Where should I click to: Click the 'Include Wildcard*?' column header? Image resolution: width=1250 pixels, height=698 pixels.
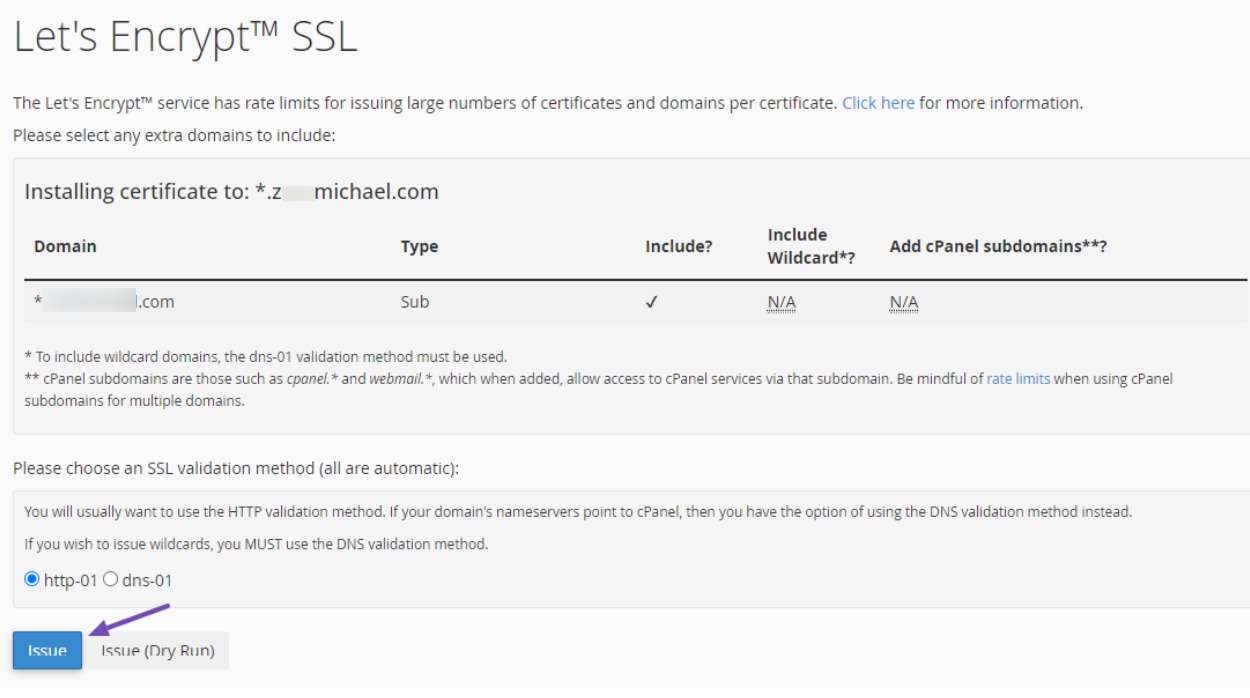coord(811,246)
